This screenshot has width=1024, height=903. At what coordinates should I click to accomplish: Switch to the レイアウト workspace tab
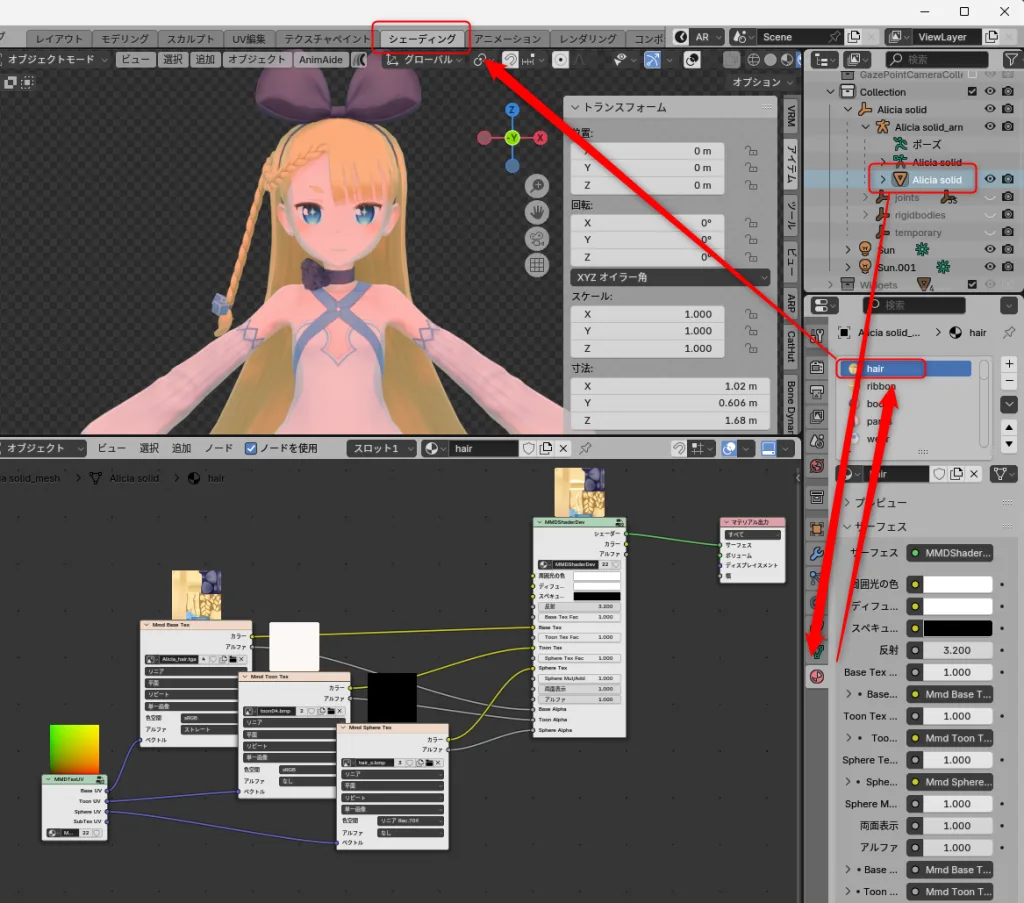click(x=59, y=39)
